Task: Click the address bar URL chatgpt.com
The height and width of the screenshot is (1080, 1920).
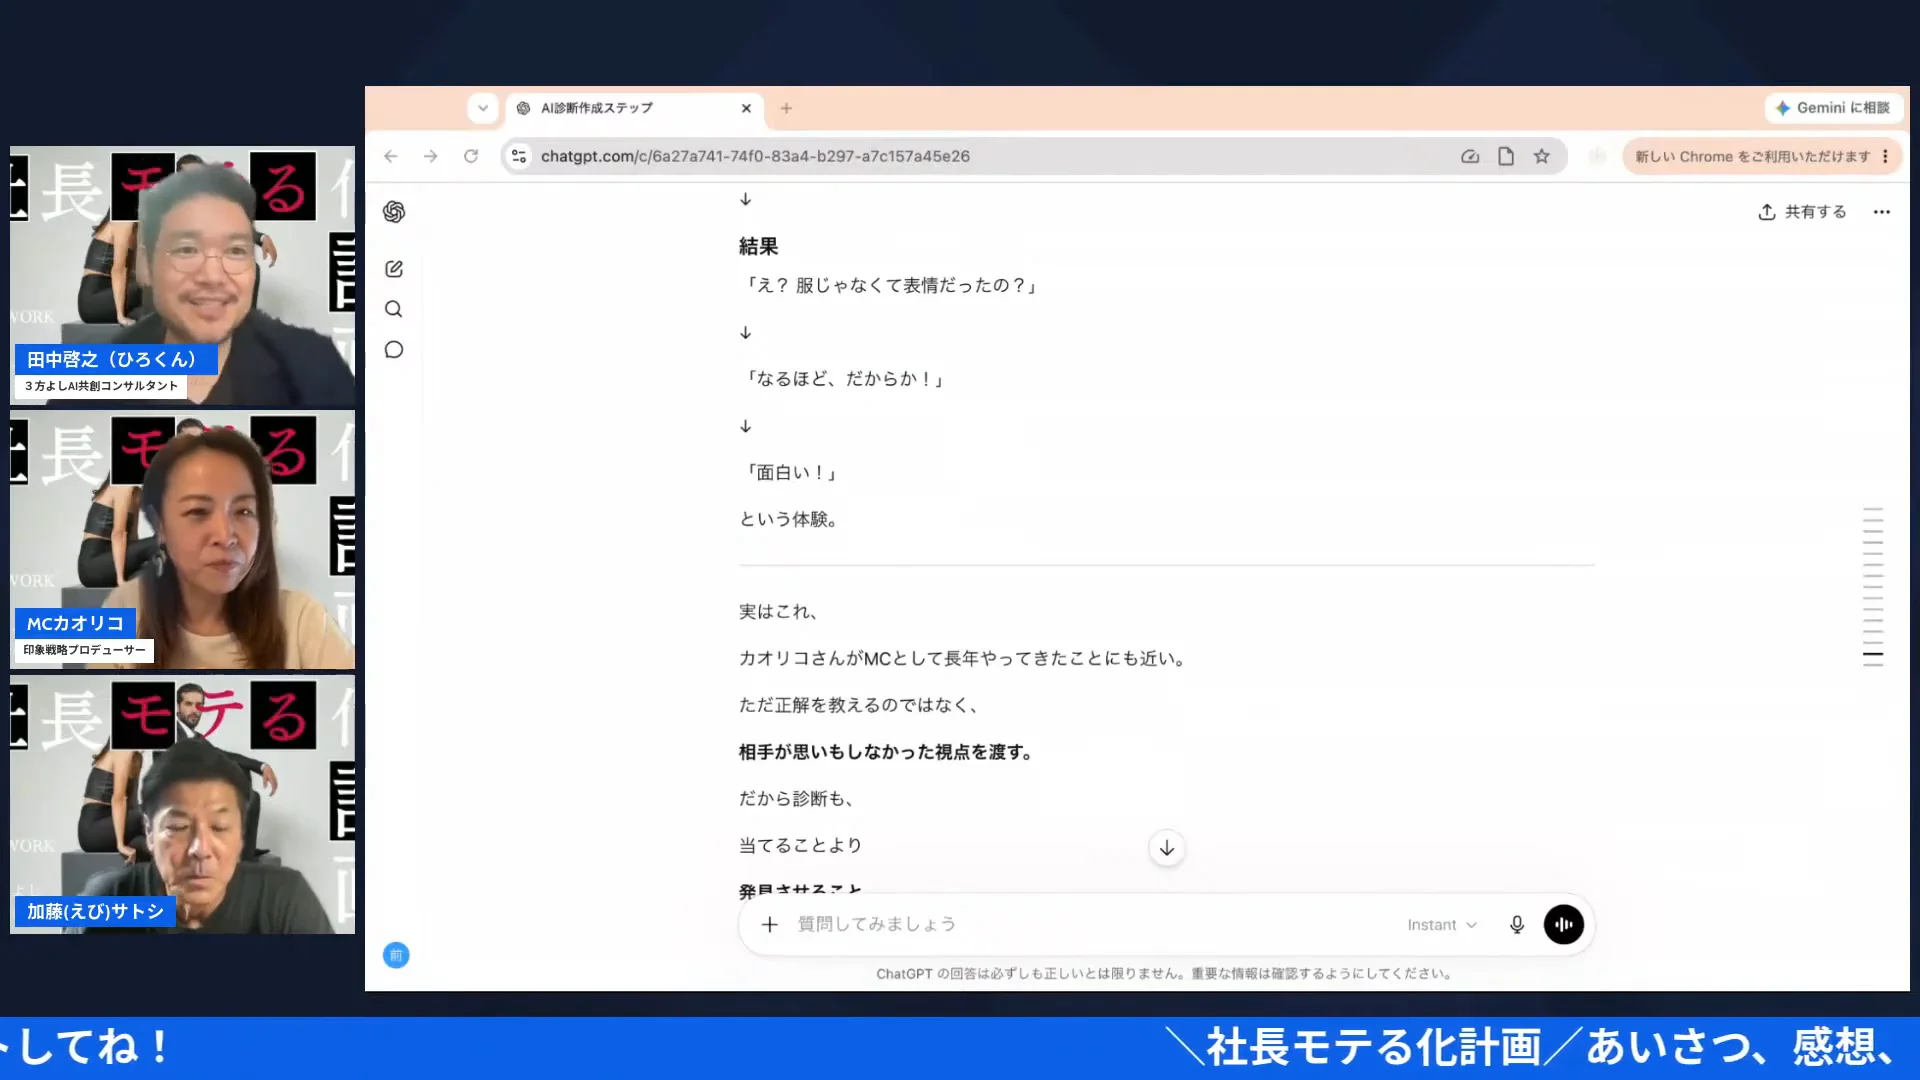Action: pyautogui.click(x=755, y=156)
